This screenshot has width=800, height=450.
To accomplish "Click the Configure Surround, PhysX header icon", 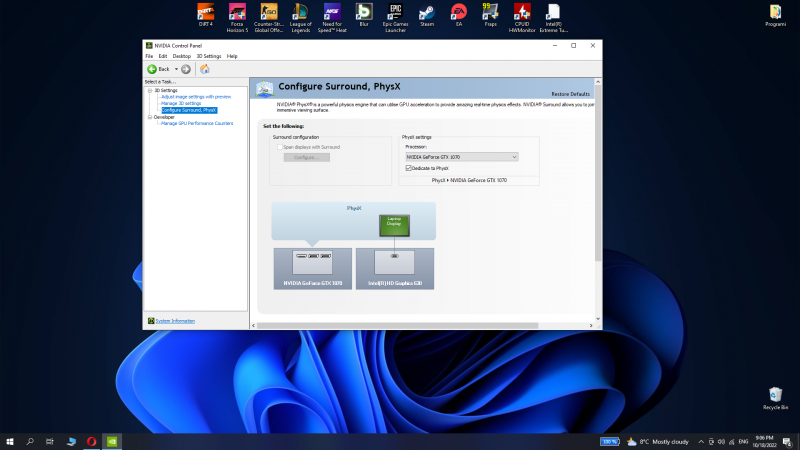I will tap(265, 88).
